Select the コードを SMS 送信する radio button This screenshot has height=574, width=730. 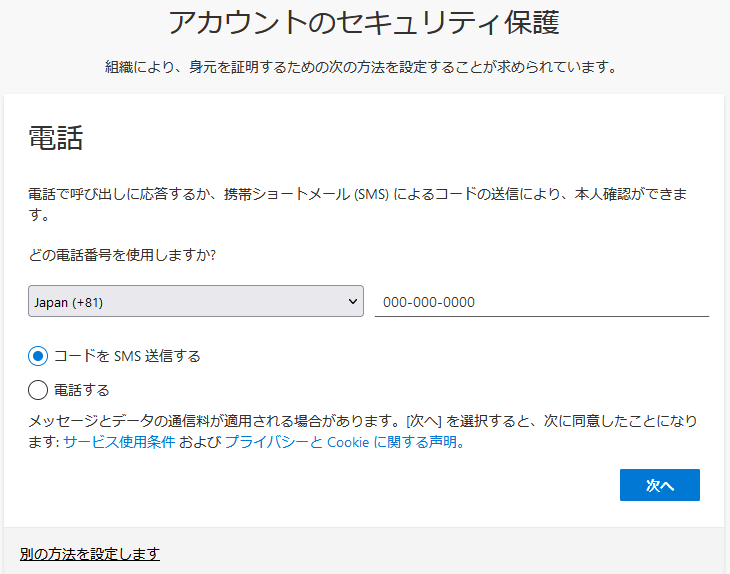click(38, 356)
